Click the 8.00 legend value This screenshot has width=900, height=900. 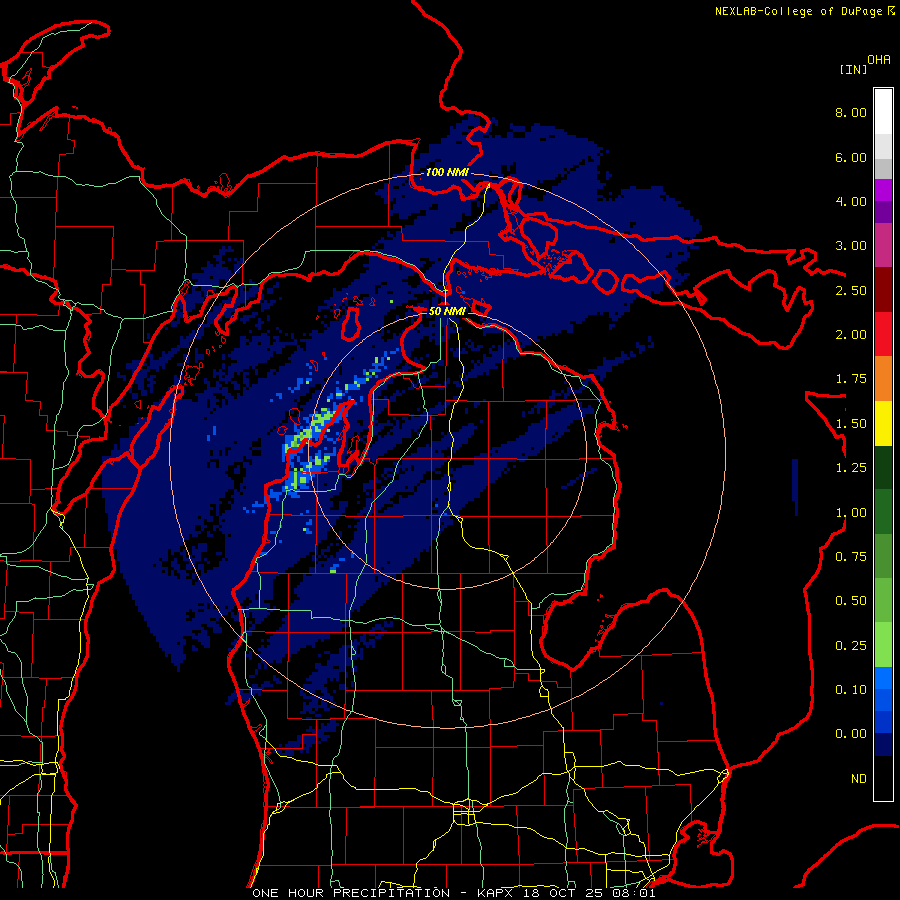click(851, 112)
